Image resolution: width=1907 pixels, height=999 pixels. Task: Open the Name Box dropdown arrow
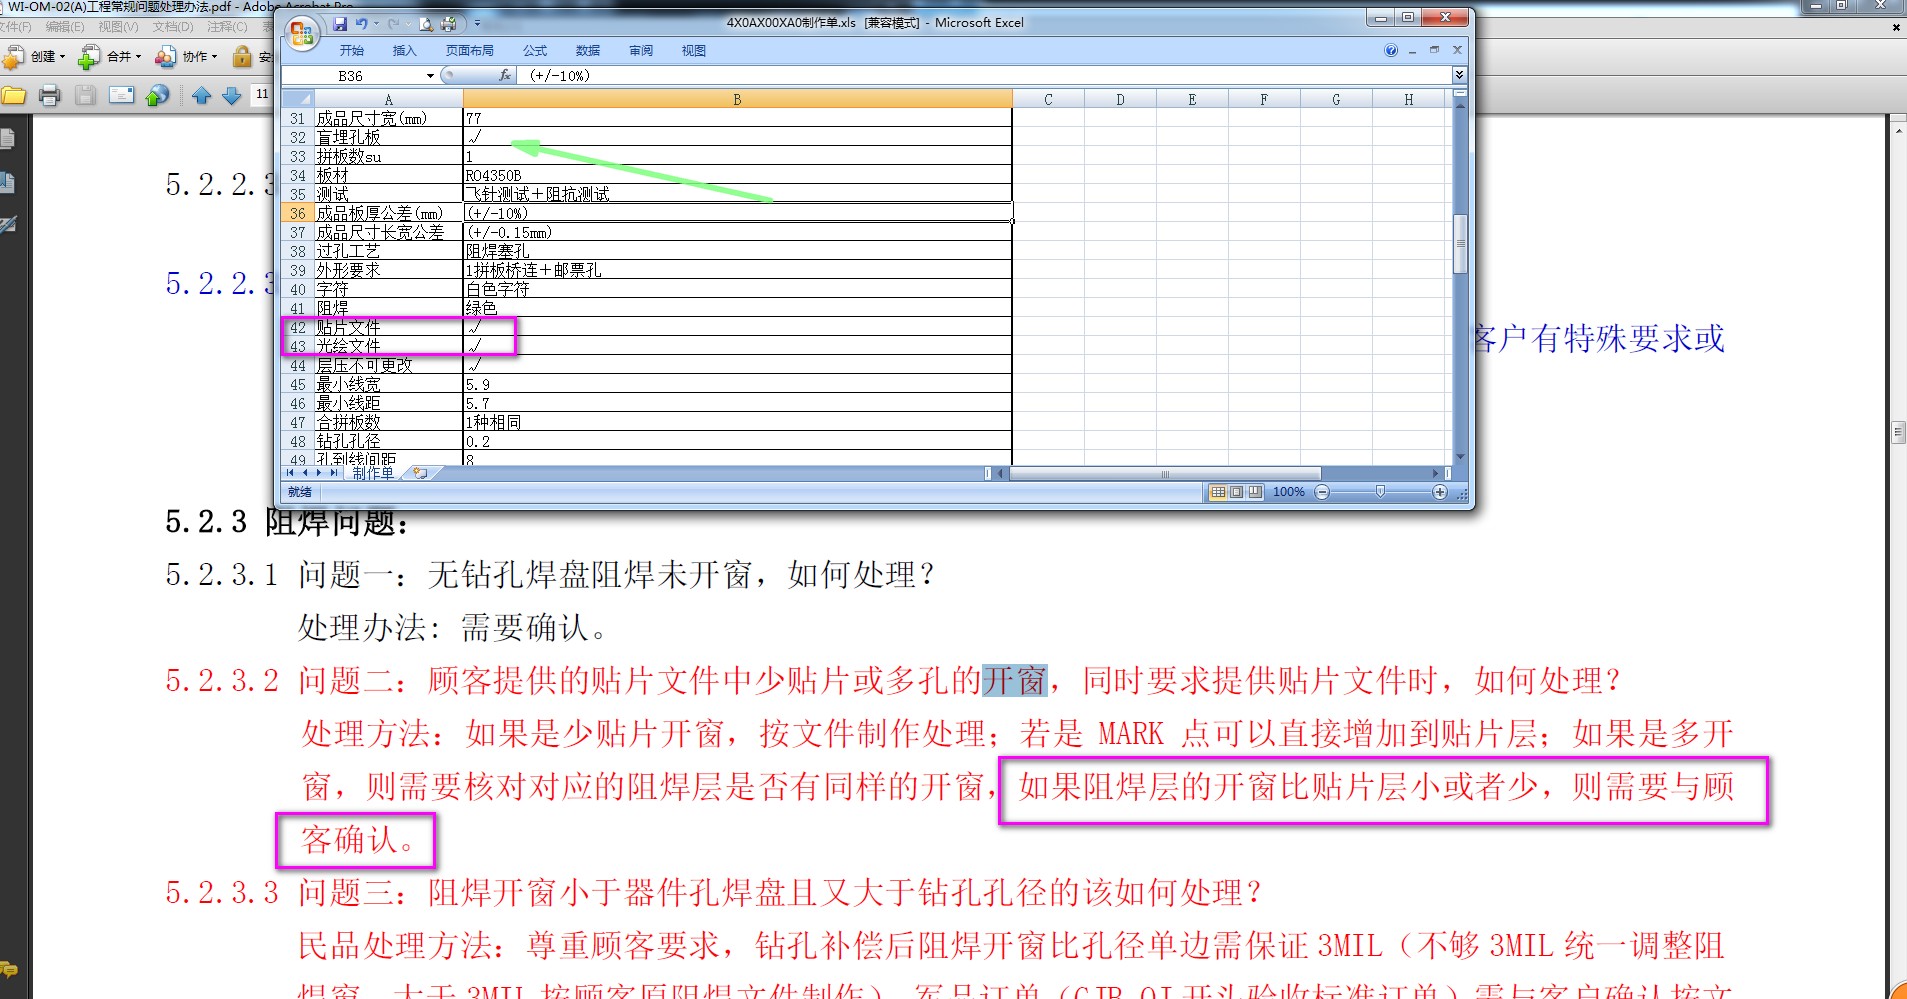tap(430, 76)
